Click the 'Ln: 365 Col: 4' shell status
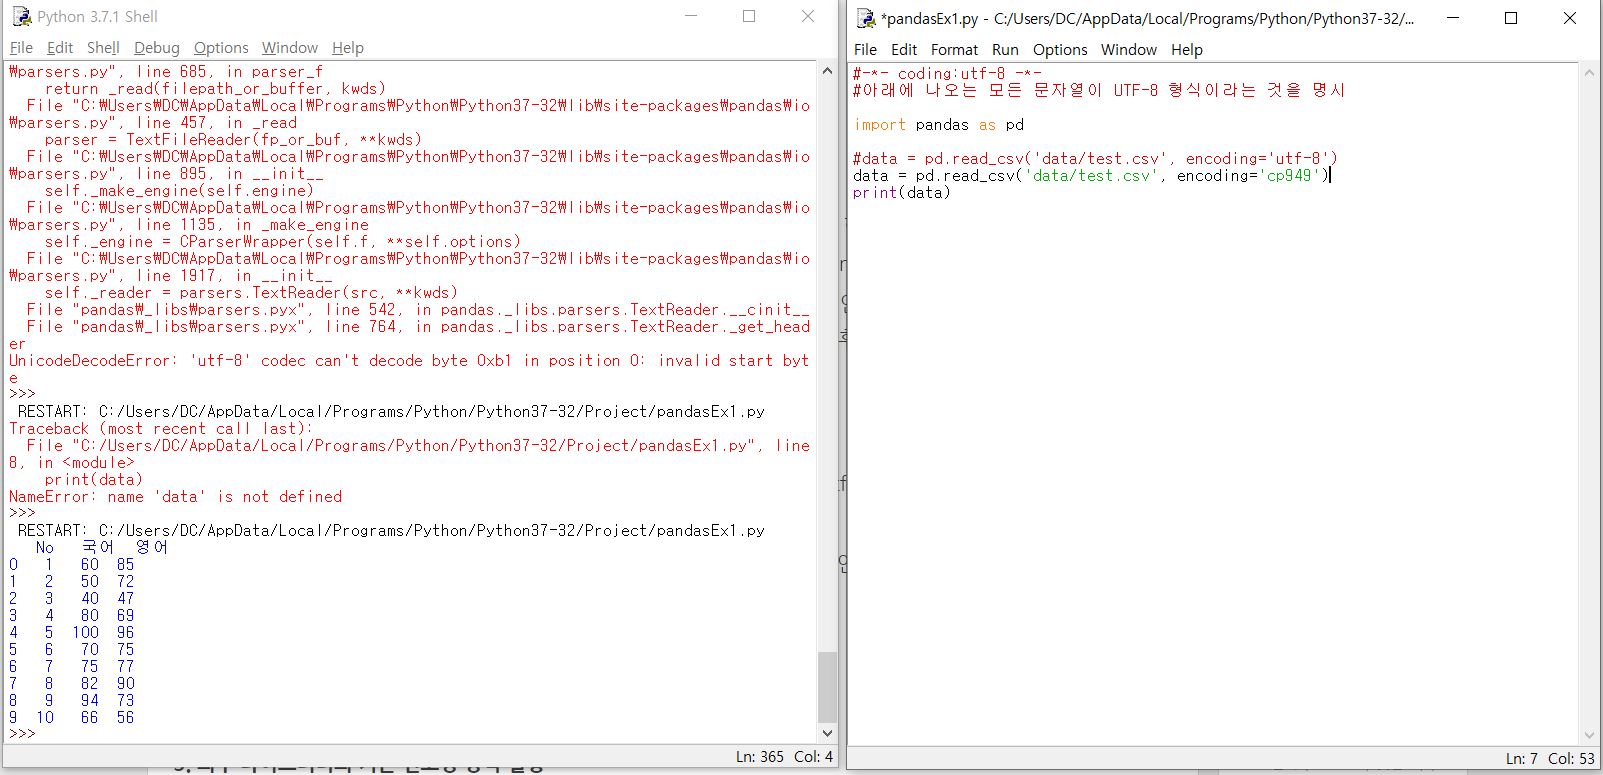Screen dimensions: 1603x775 [x=784, y=757]
